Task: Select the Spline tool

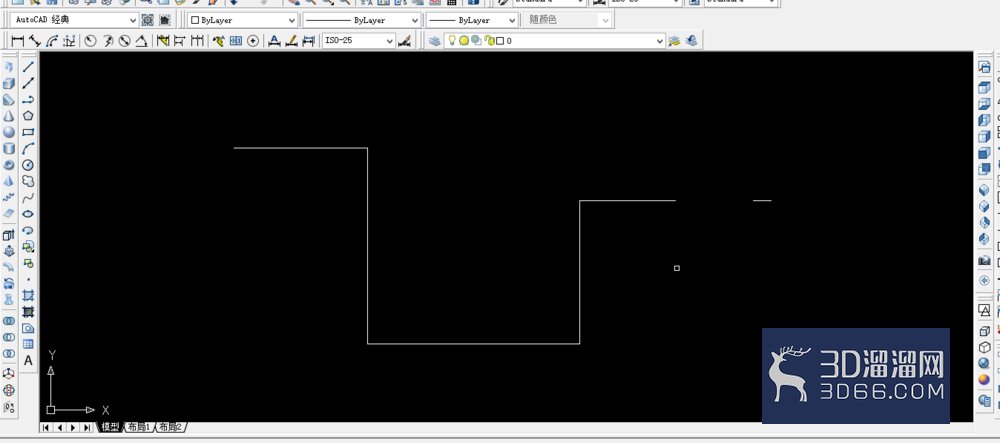Action: [x=28, y=198]
